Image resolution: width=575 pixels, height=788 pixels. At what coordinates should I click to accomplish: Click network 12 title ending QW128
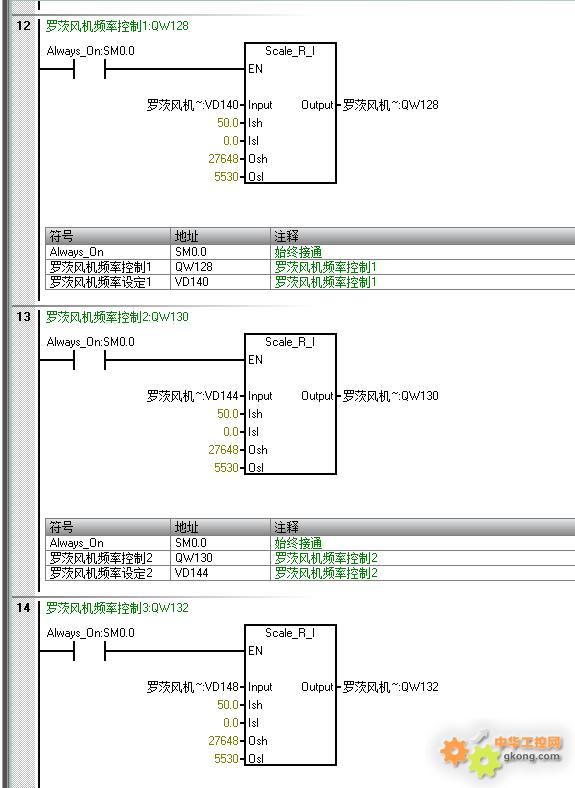[117, 26]
